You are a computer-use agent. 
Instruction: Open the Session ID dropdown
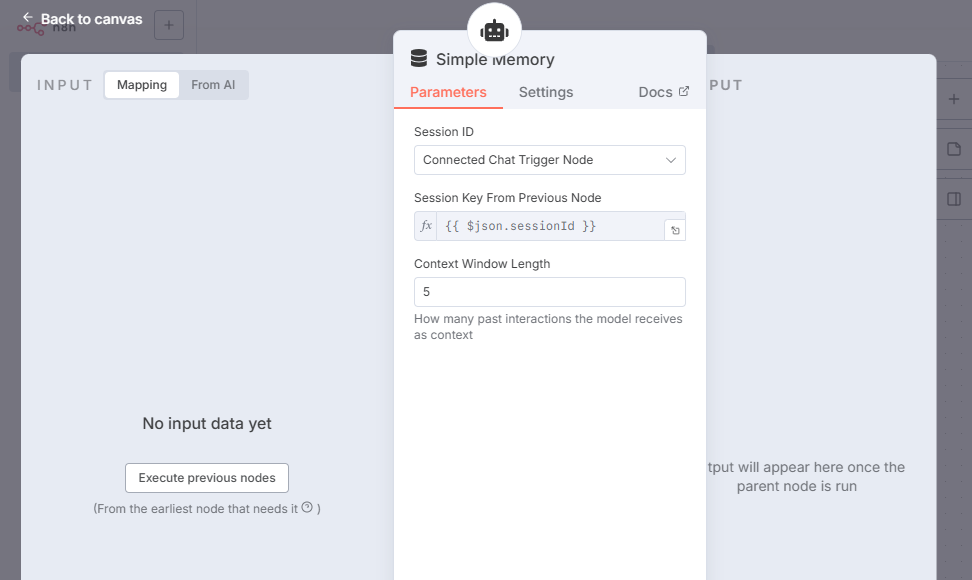coord(540,160)
